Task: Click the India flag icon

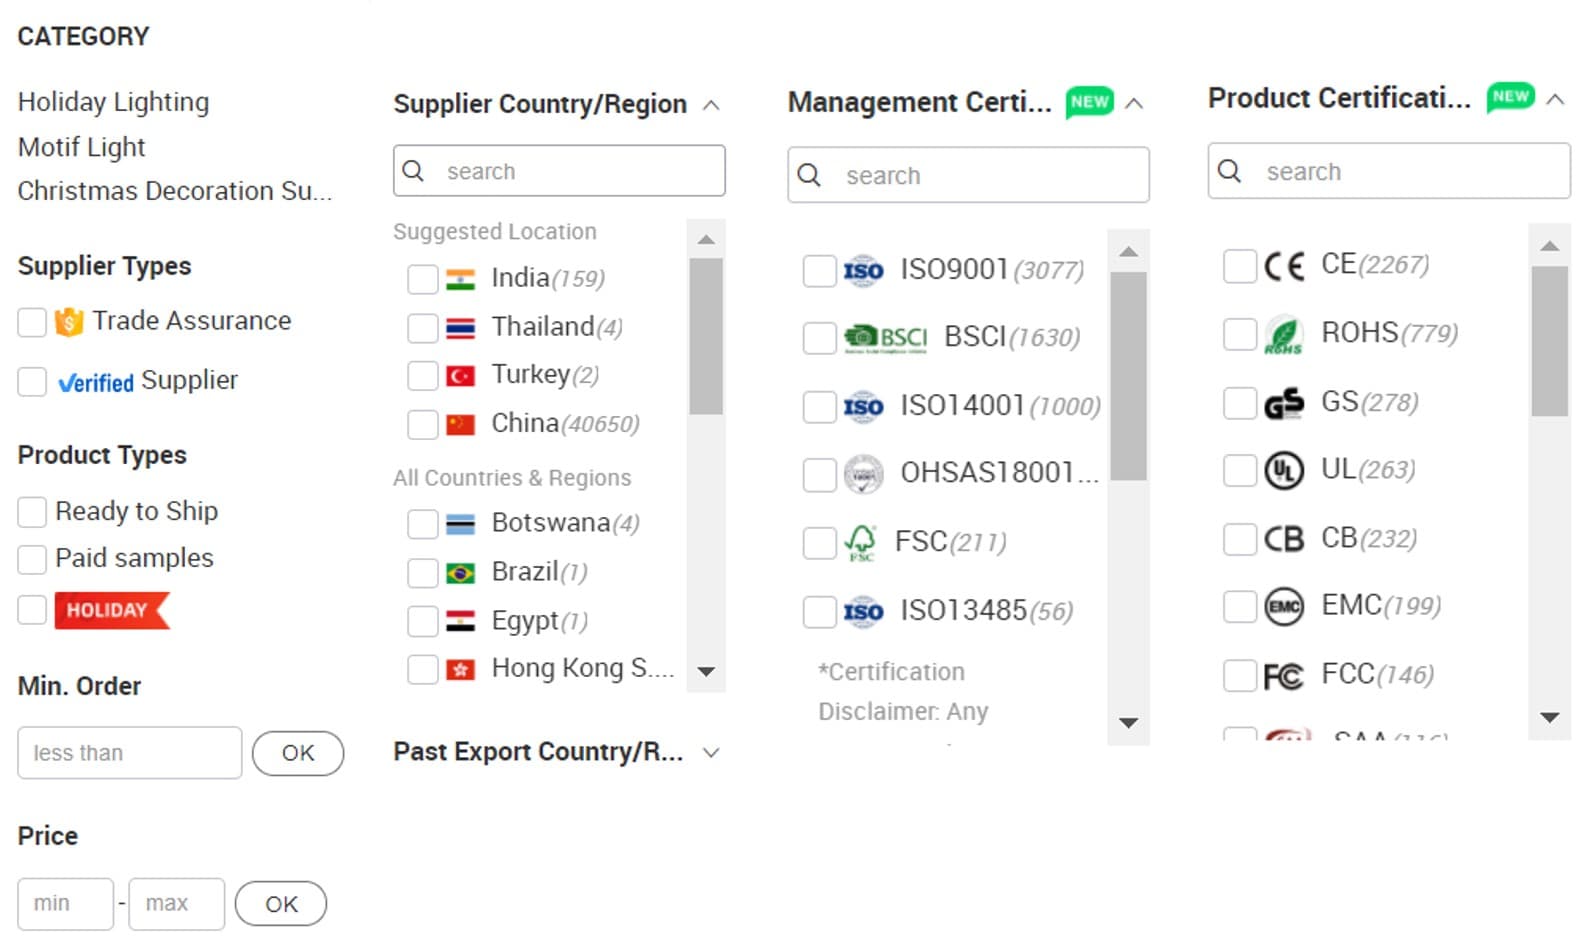Action: pyautogui.click(x=460, y=280)
